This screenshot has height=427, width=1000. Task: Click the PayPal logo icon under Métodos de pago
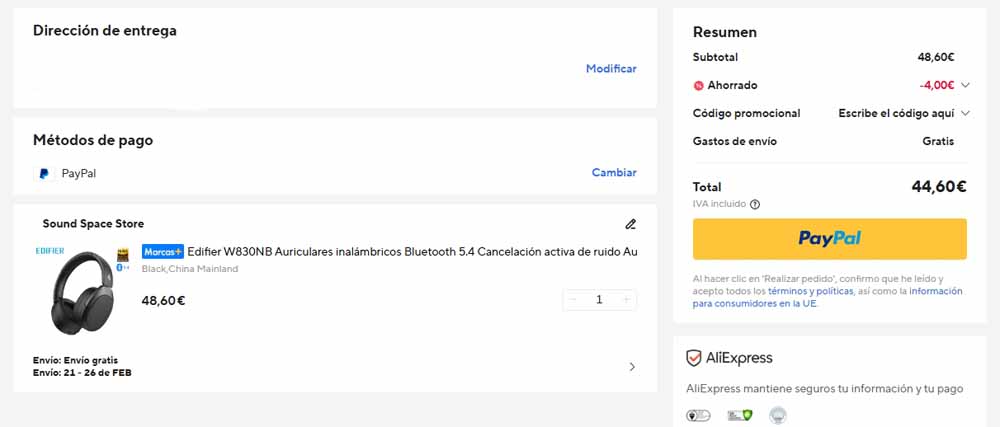tap(44, 173)
